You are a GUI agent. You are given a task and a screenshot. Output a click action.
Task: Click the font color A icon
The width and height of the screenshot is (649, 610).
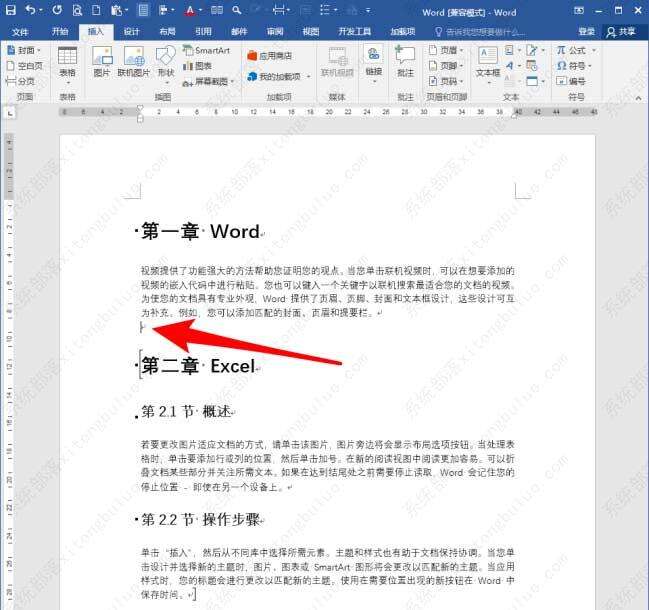point(190,11)
